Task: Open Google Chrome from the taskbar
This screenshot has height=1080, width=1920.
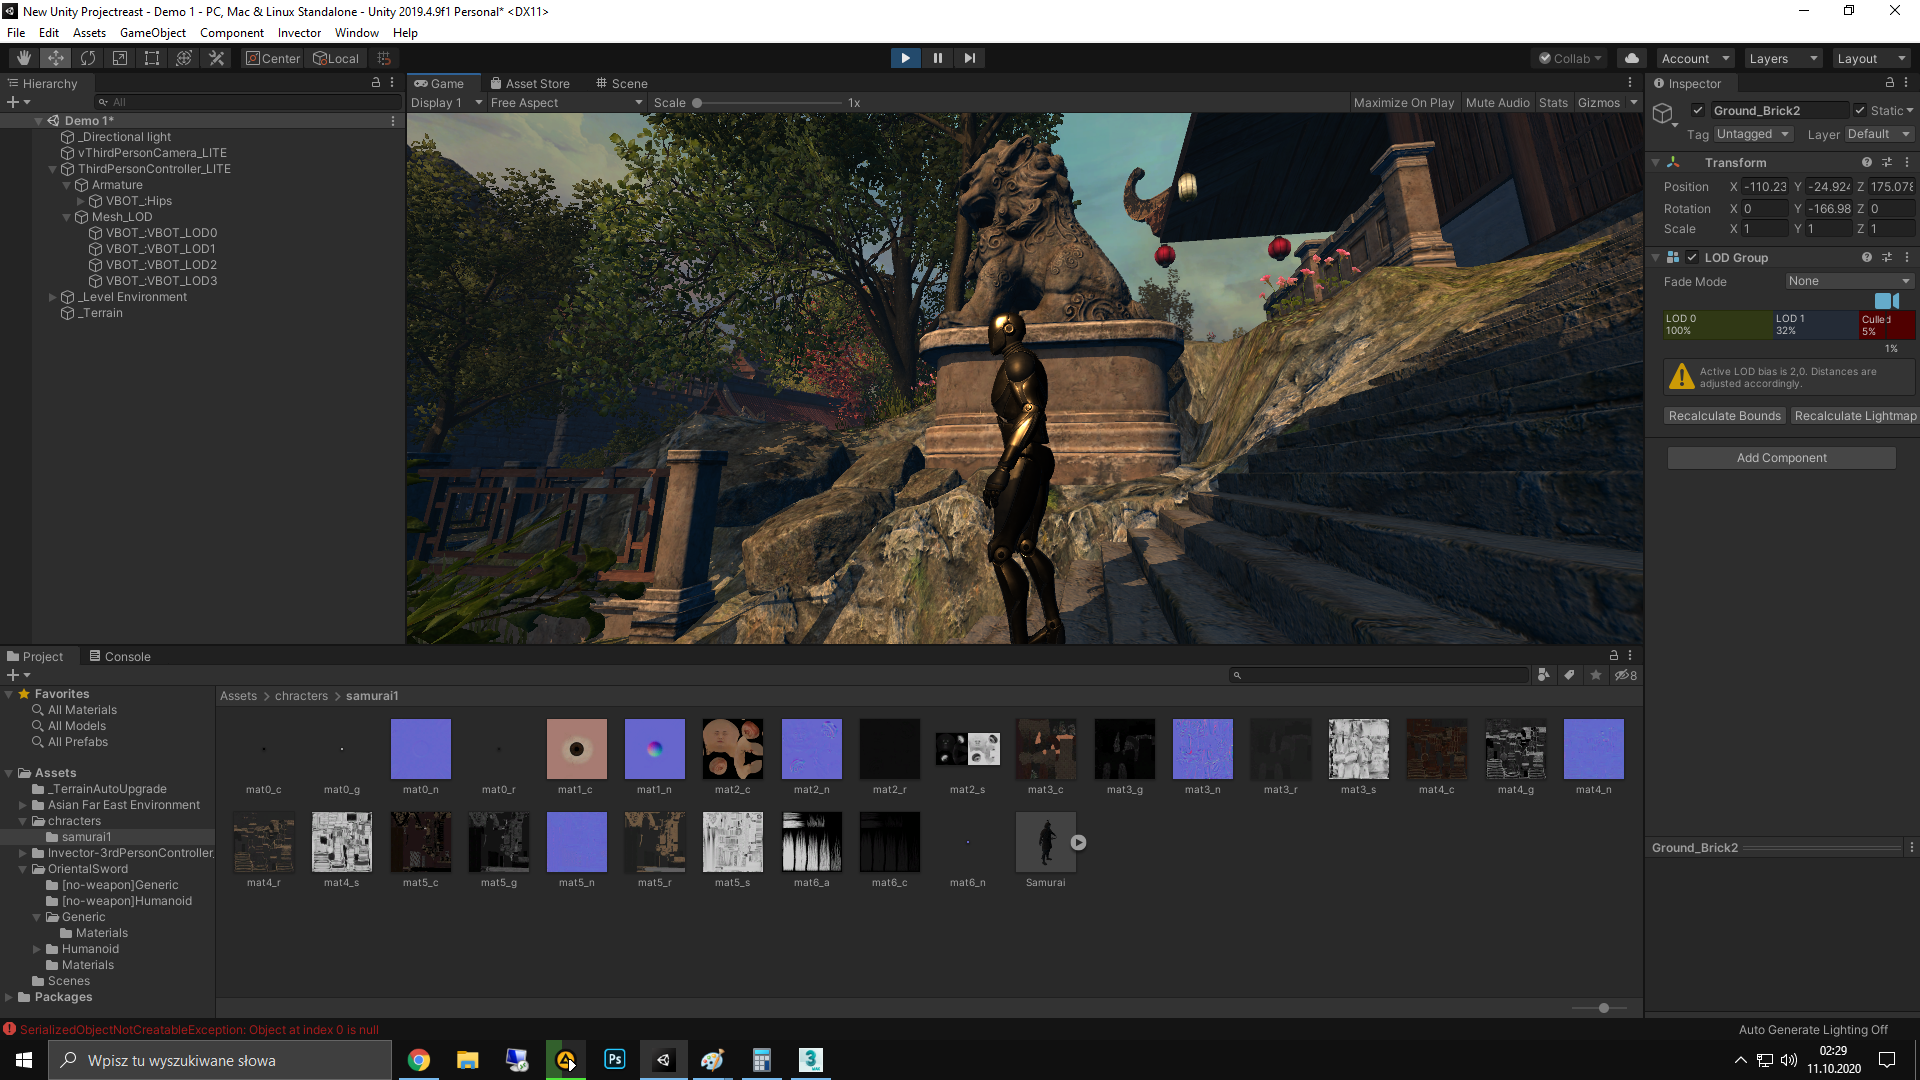Action: pos(419,1060)
